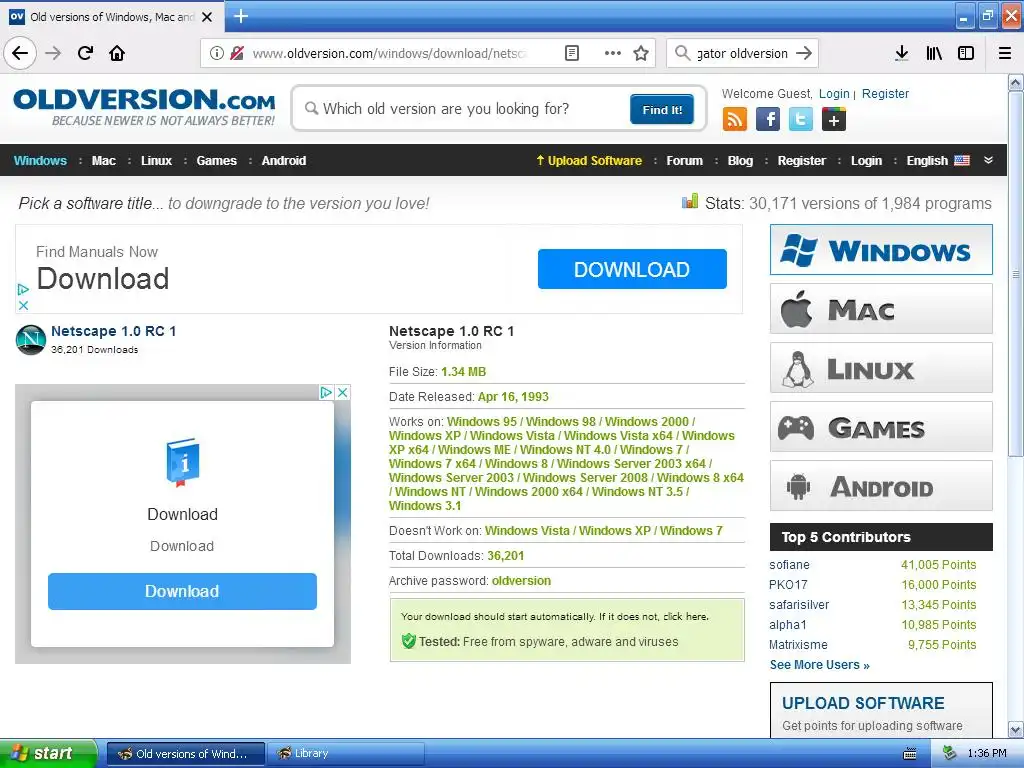Open the Mac category sidebar banner
The height and width of the screenshot is (768, 1024).
[x=881, y=308]
